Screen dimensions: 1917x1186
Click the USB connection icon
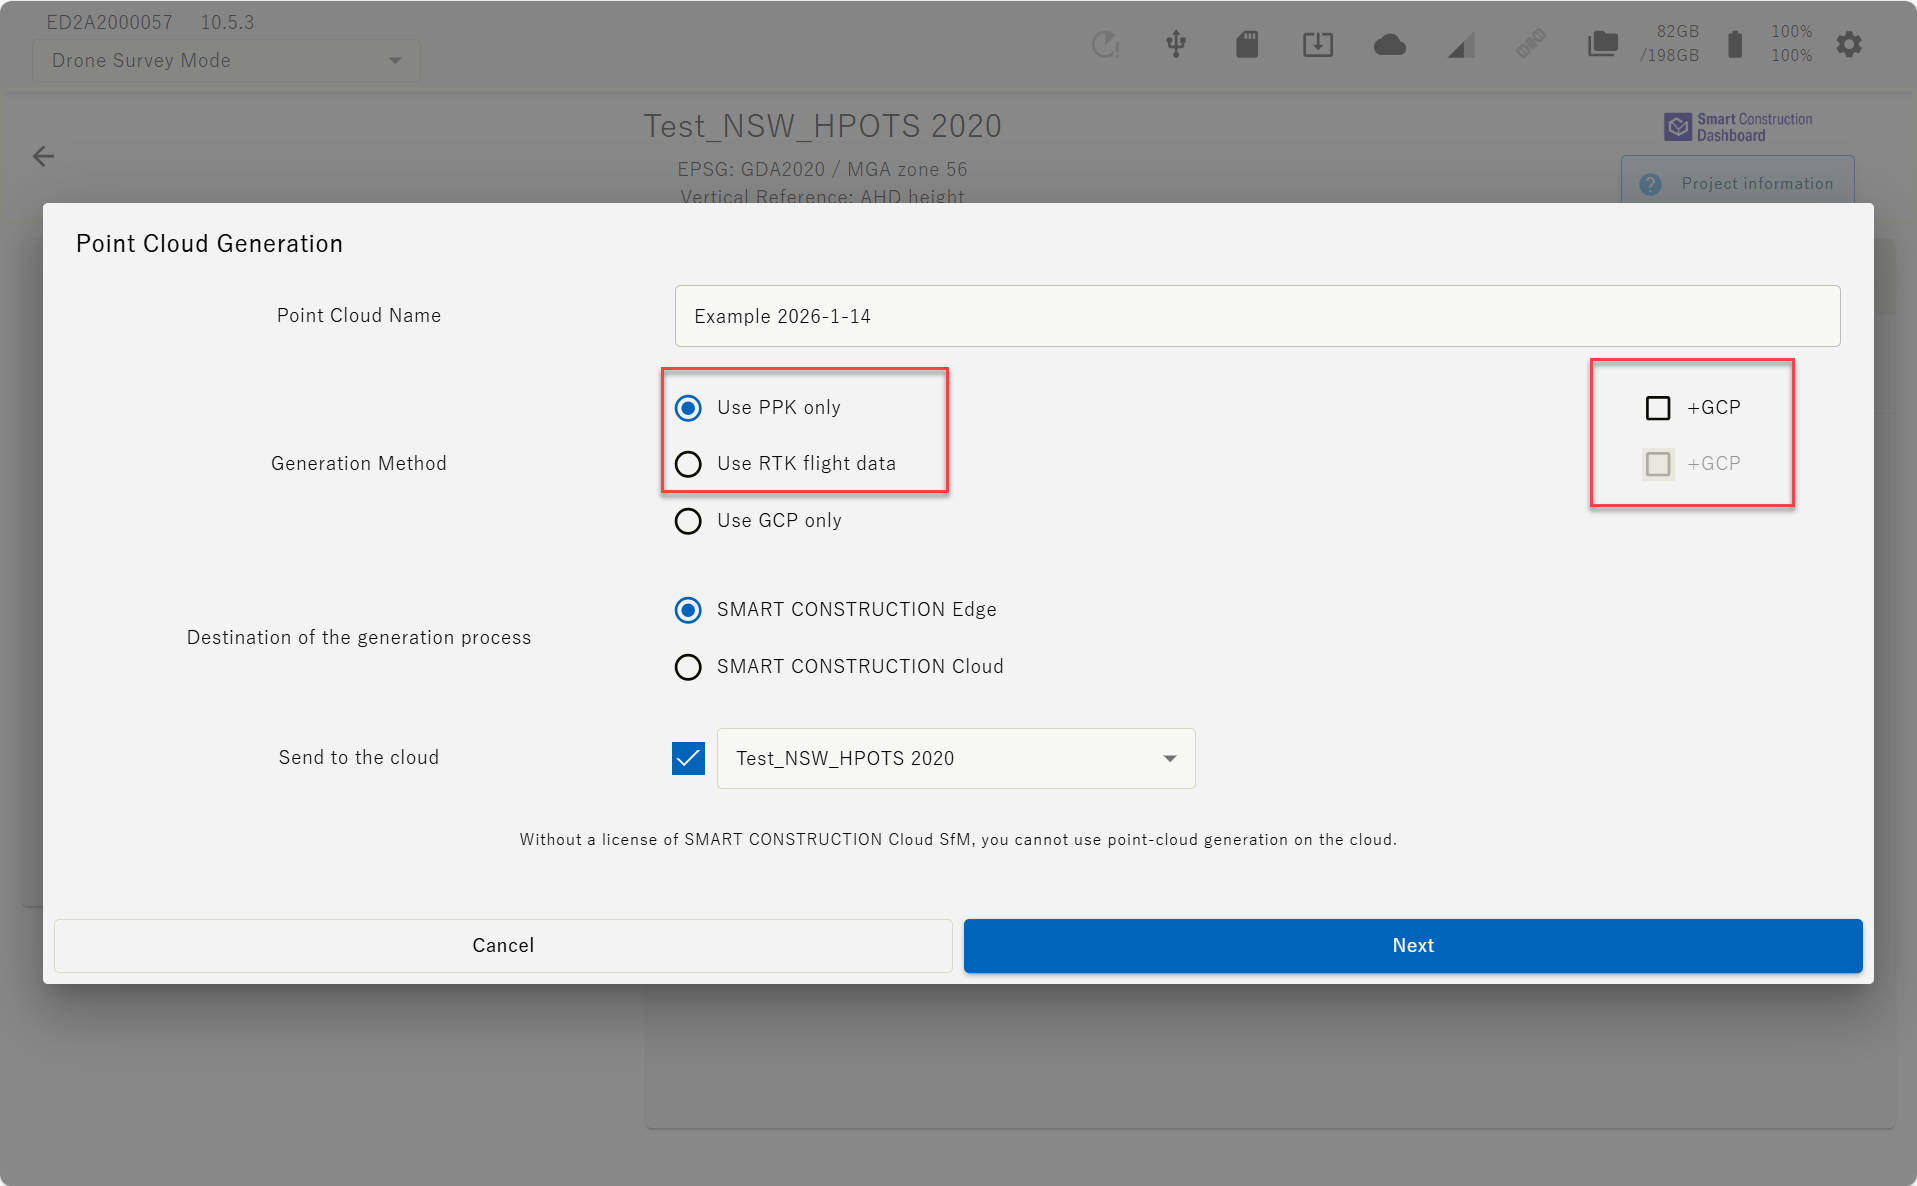point(1176,44)
